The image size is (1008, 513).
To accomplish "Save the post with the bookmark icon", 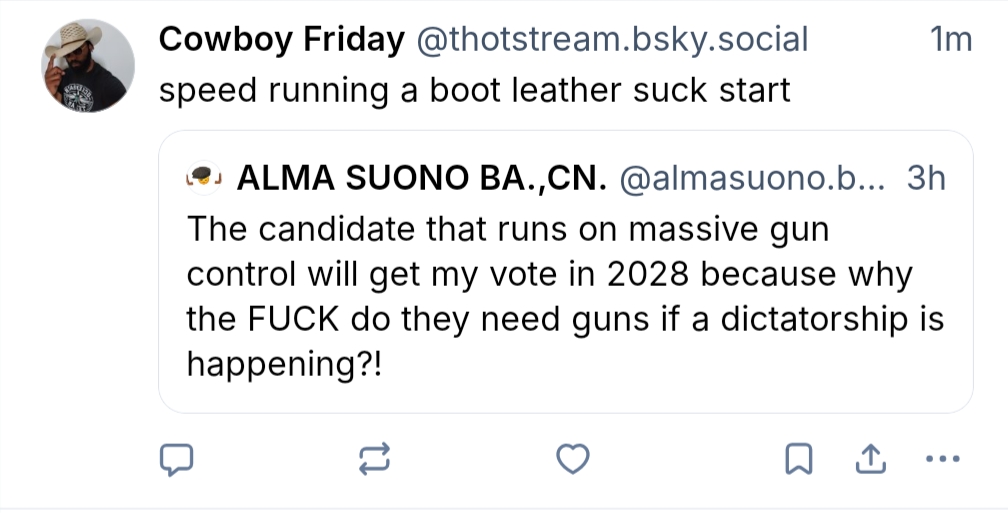I will tap(798, 459).
